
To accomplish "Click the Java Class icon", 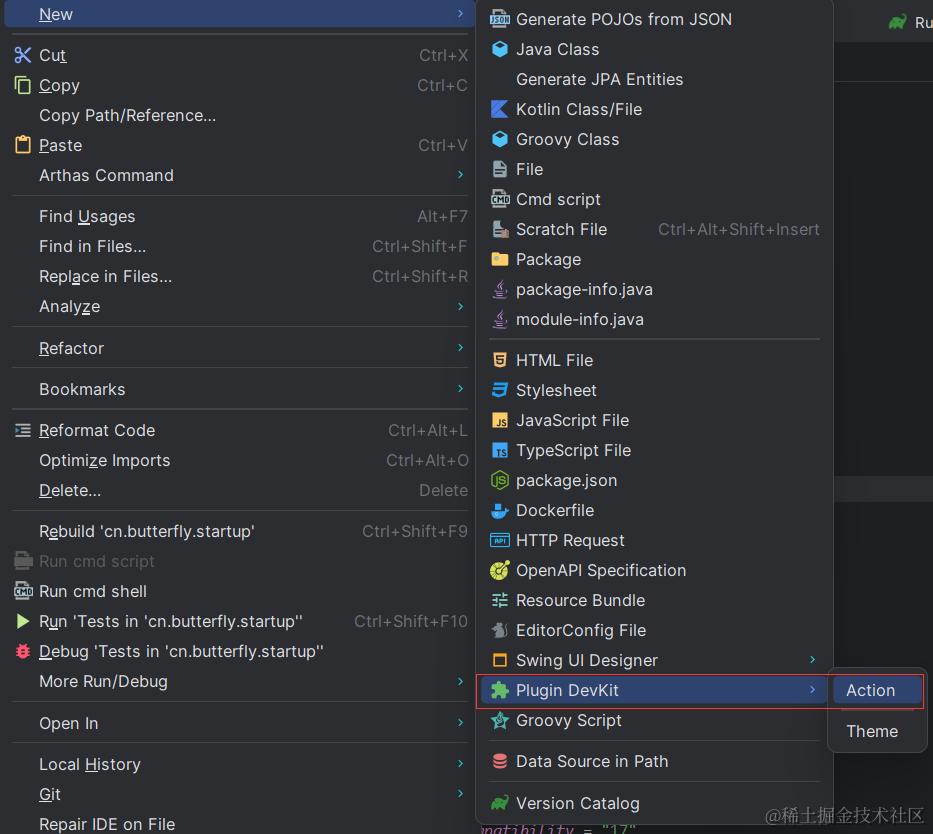I will pos(500,49).
